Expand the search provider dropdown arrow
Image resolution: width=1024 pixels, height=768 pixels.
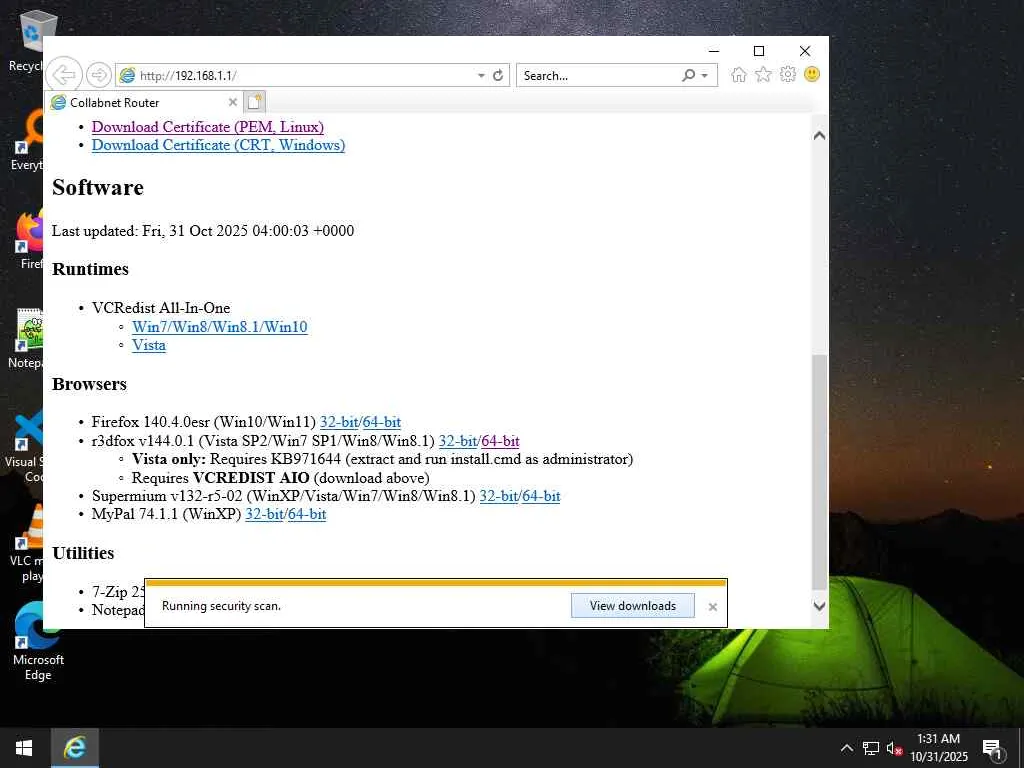(x=705, y=76)
